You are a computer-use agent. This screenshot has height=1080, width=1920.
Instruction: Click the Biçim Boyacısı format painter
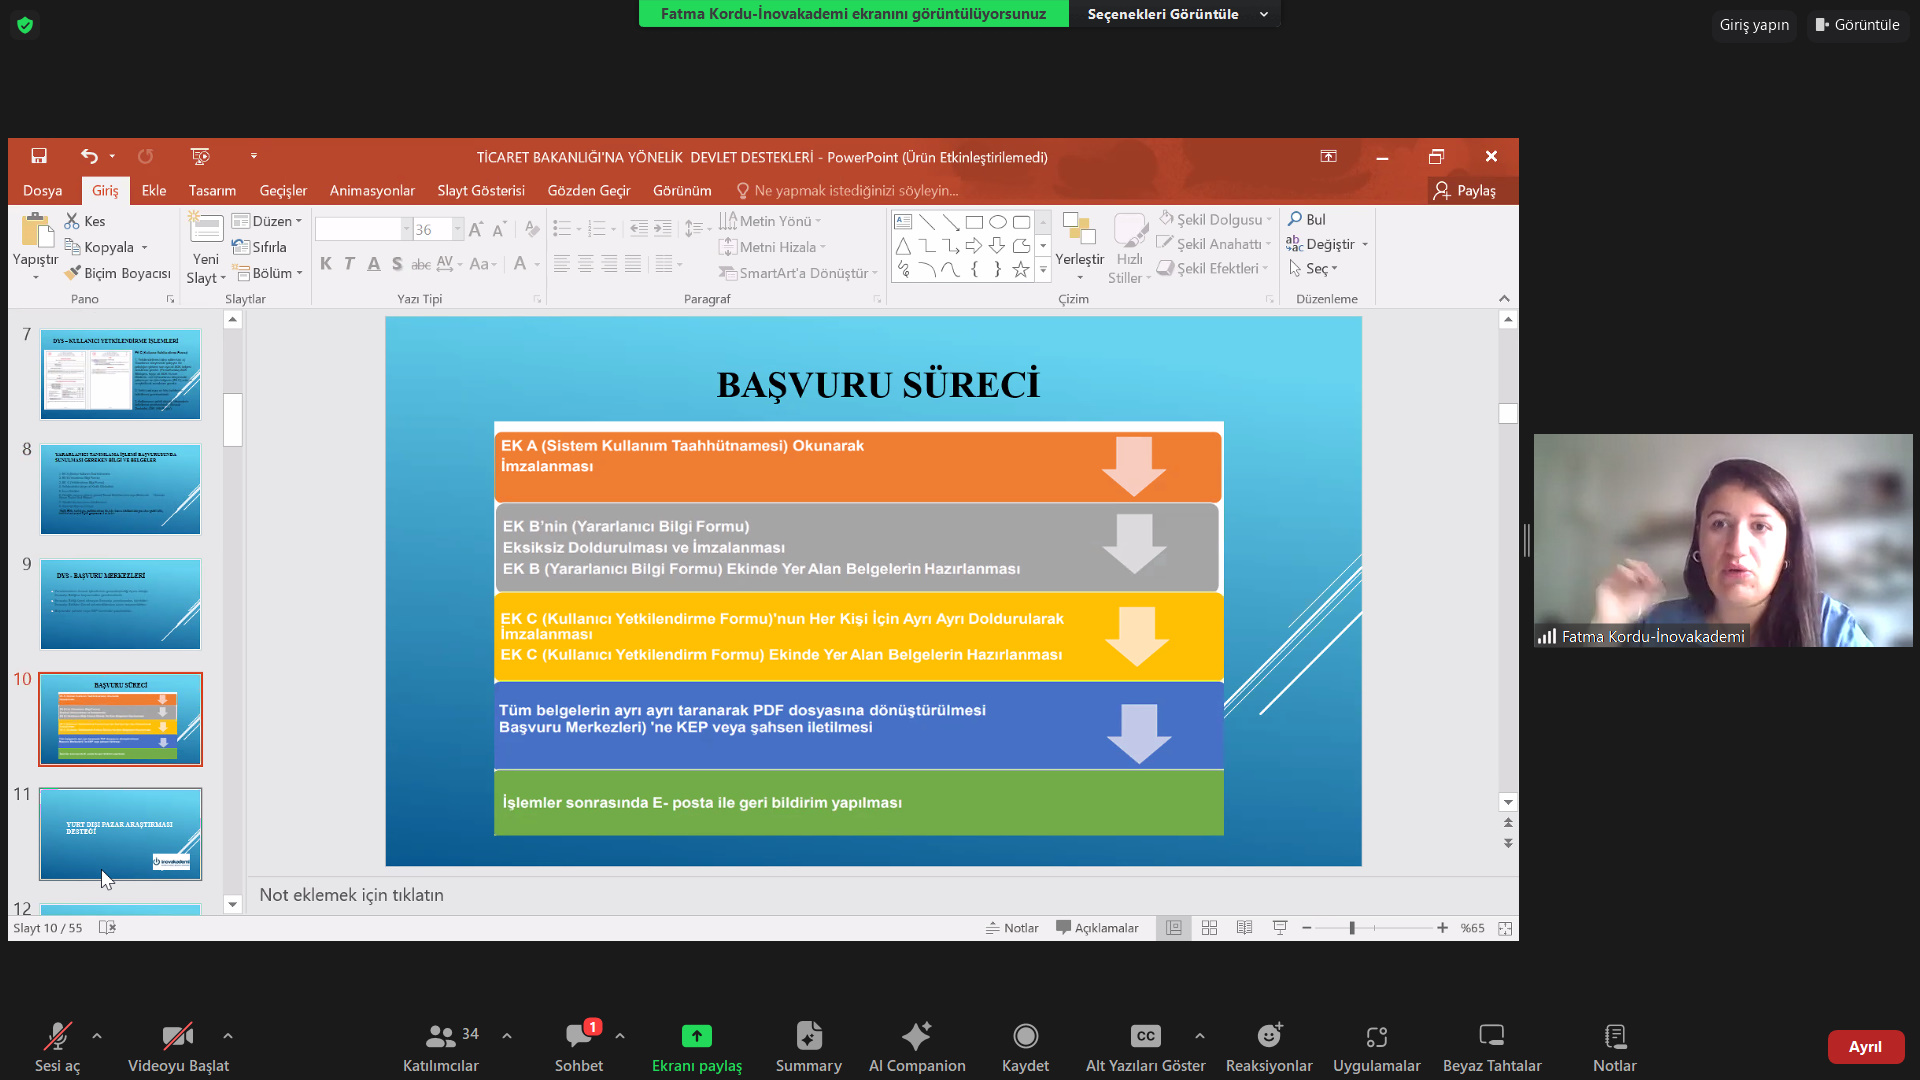click(x=118, y=273)
